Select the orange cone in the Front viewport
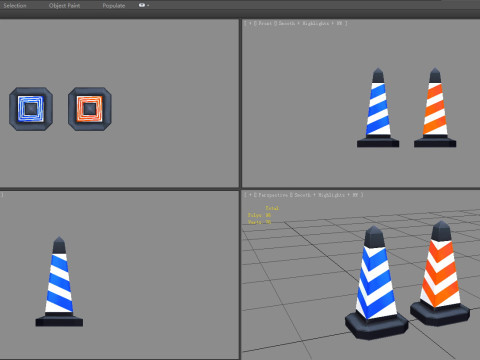Image resolution: width=480 pixels, height=360 pixels. [x=435, y=107]
